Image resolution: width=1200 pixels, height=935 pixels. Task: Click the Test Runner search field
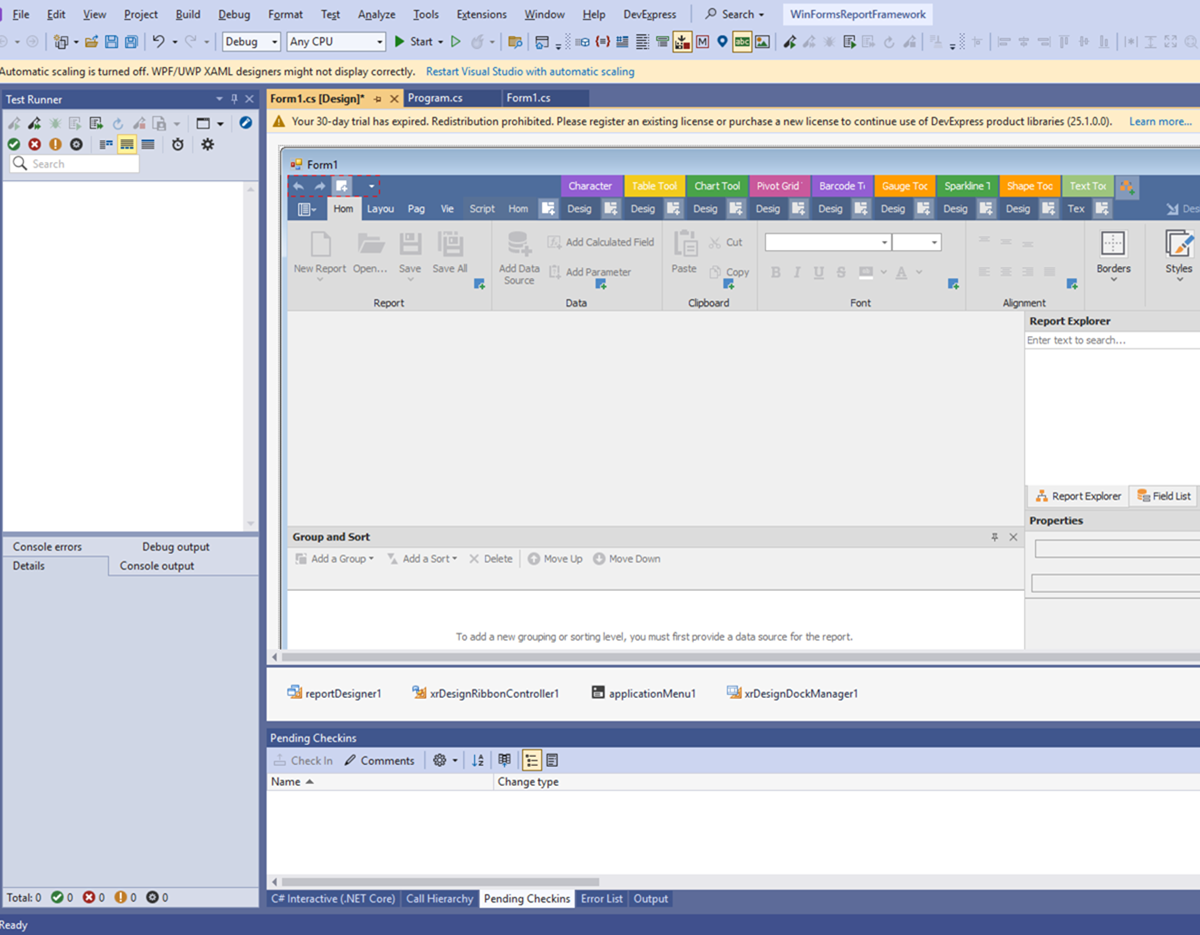tap(74, 164)
